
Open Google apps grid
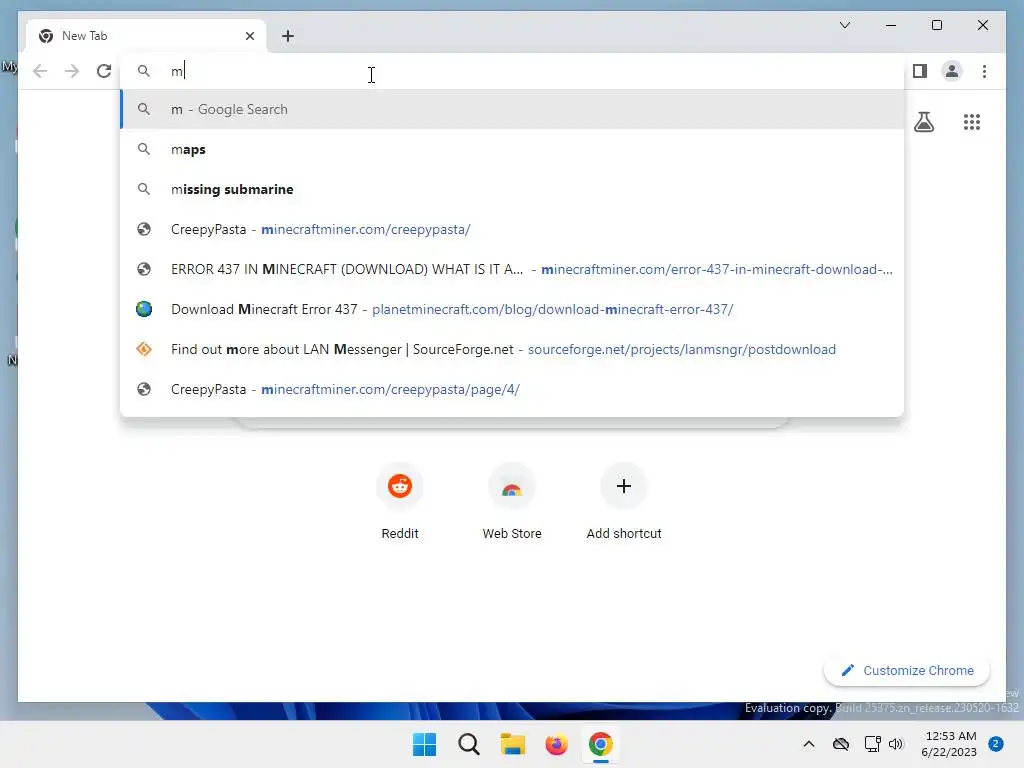tap(972, 122)
